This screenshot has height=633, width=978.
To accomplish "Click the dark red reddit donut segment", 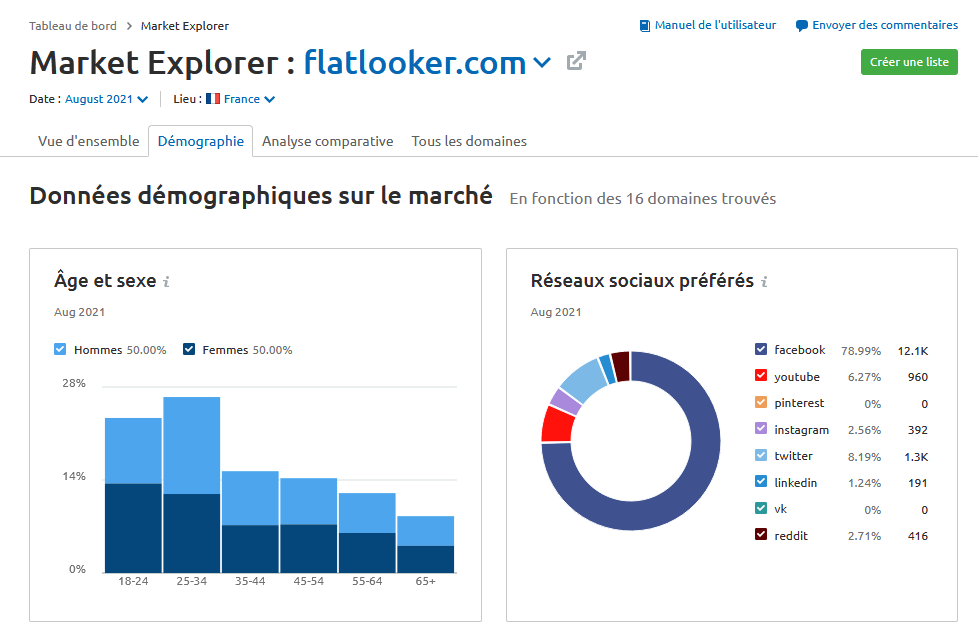I will [x=621, y=367].
